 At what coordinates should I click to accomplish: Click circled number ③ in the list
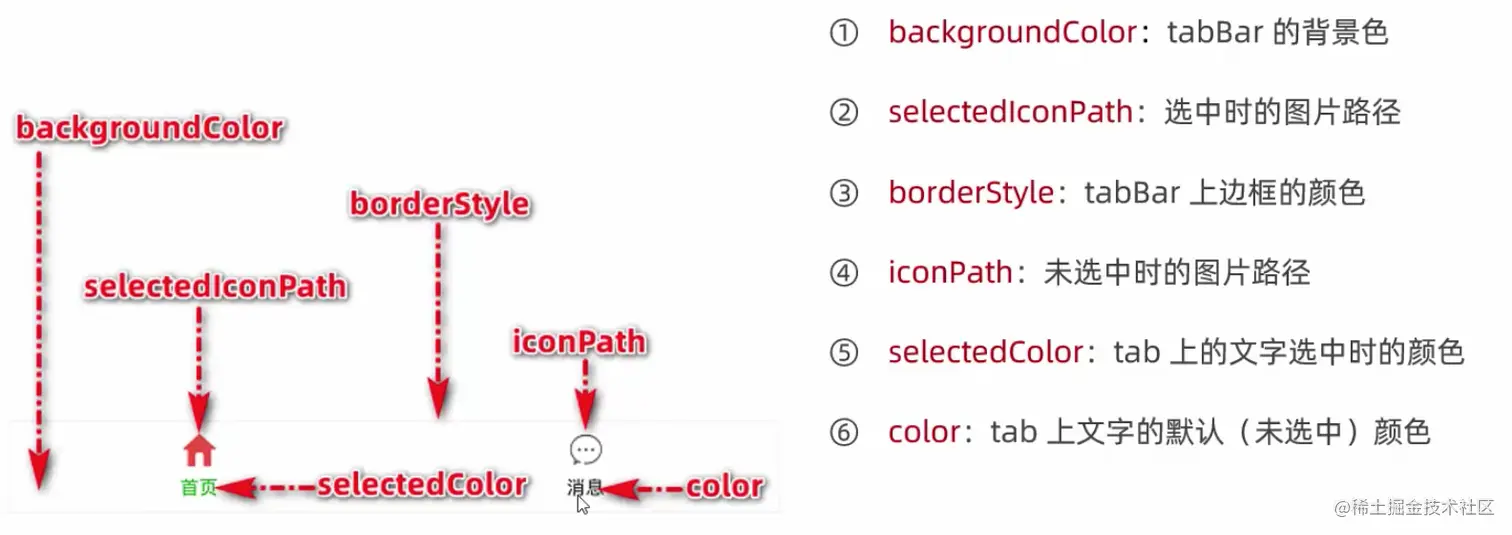coord(844,193)
